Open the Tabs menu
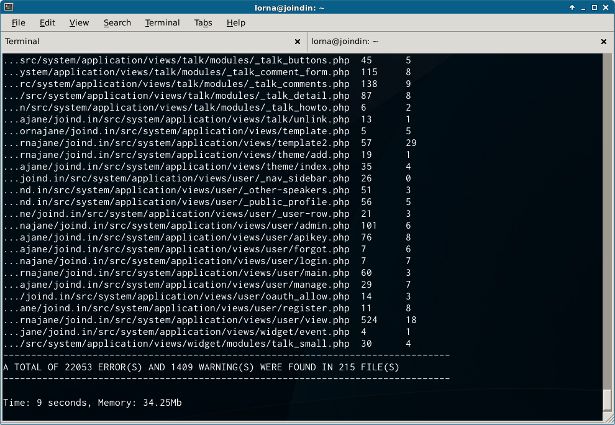The height and width of the screenshot is (425, 615). point(203,23)
